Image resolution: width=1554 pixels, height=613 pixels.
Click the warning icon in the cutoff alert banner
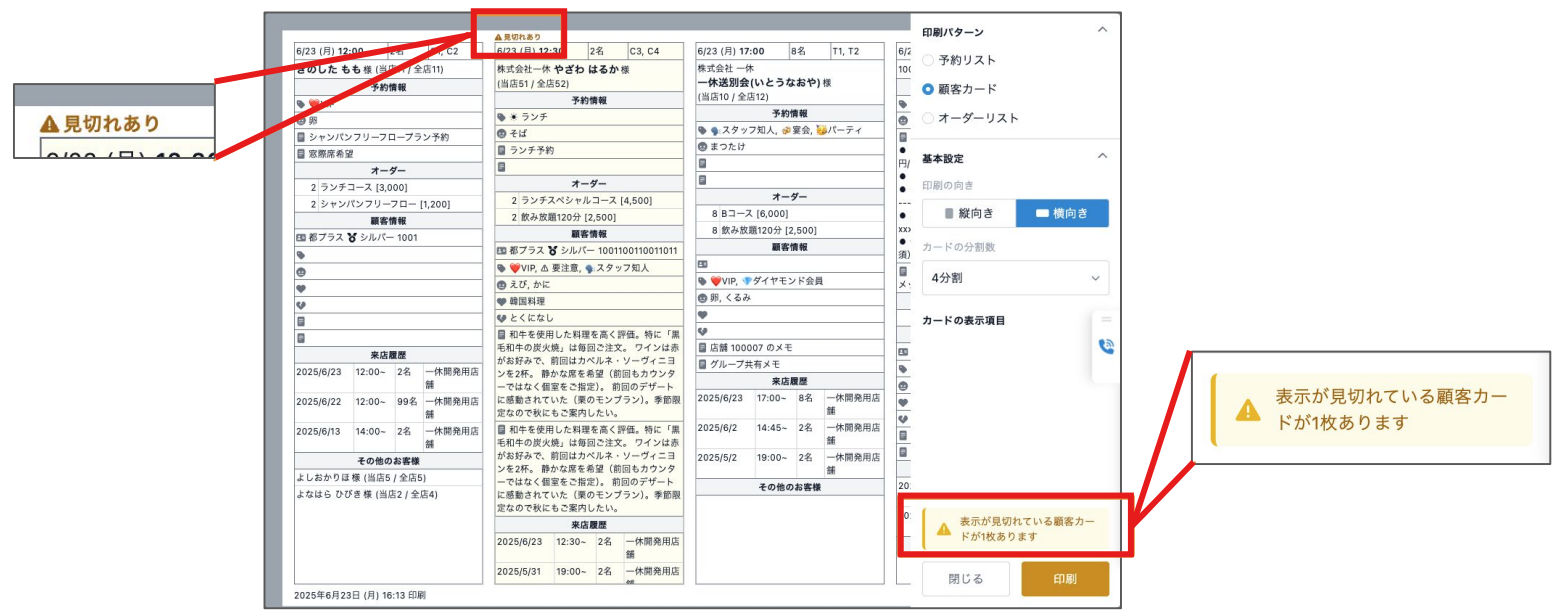(x=944, y=529)
